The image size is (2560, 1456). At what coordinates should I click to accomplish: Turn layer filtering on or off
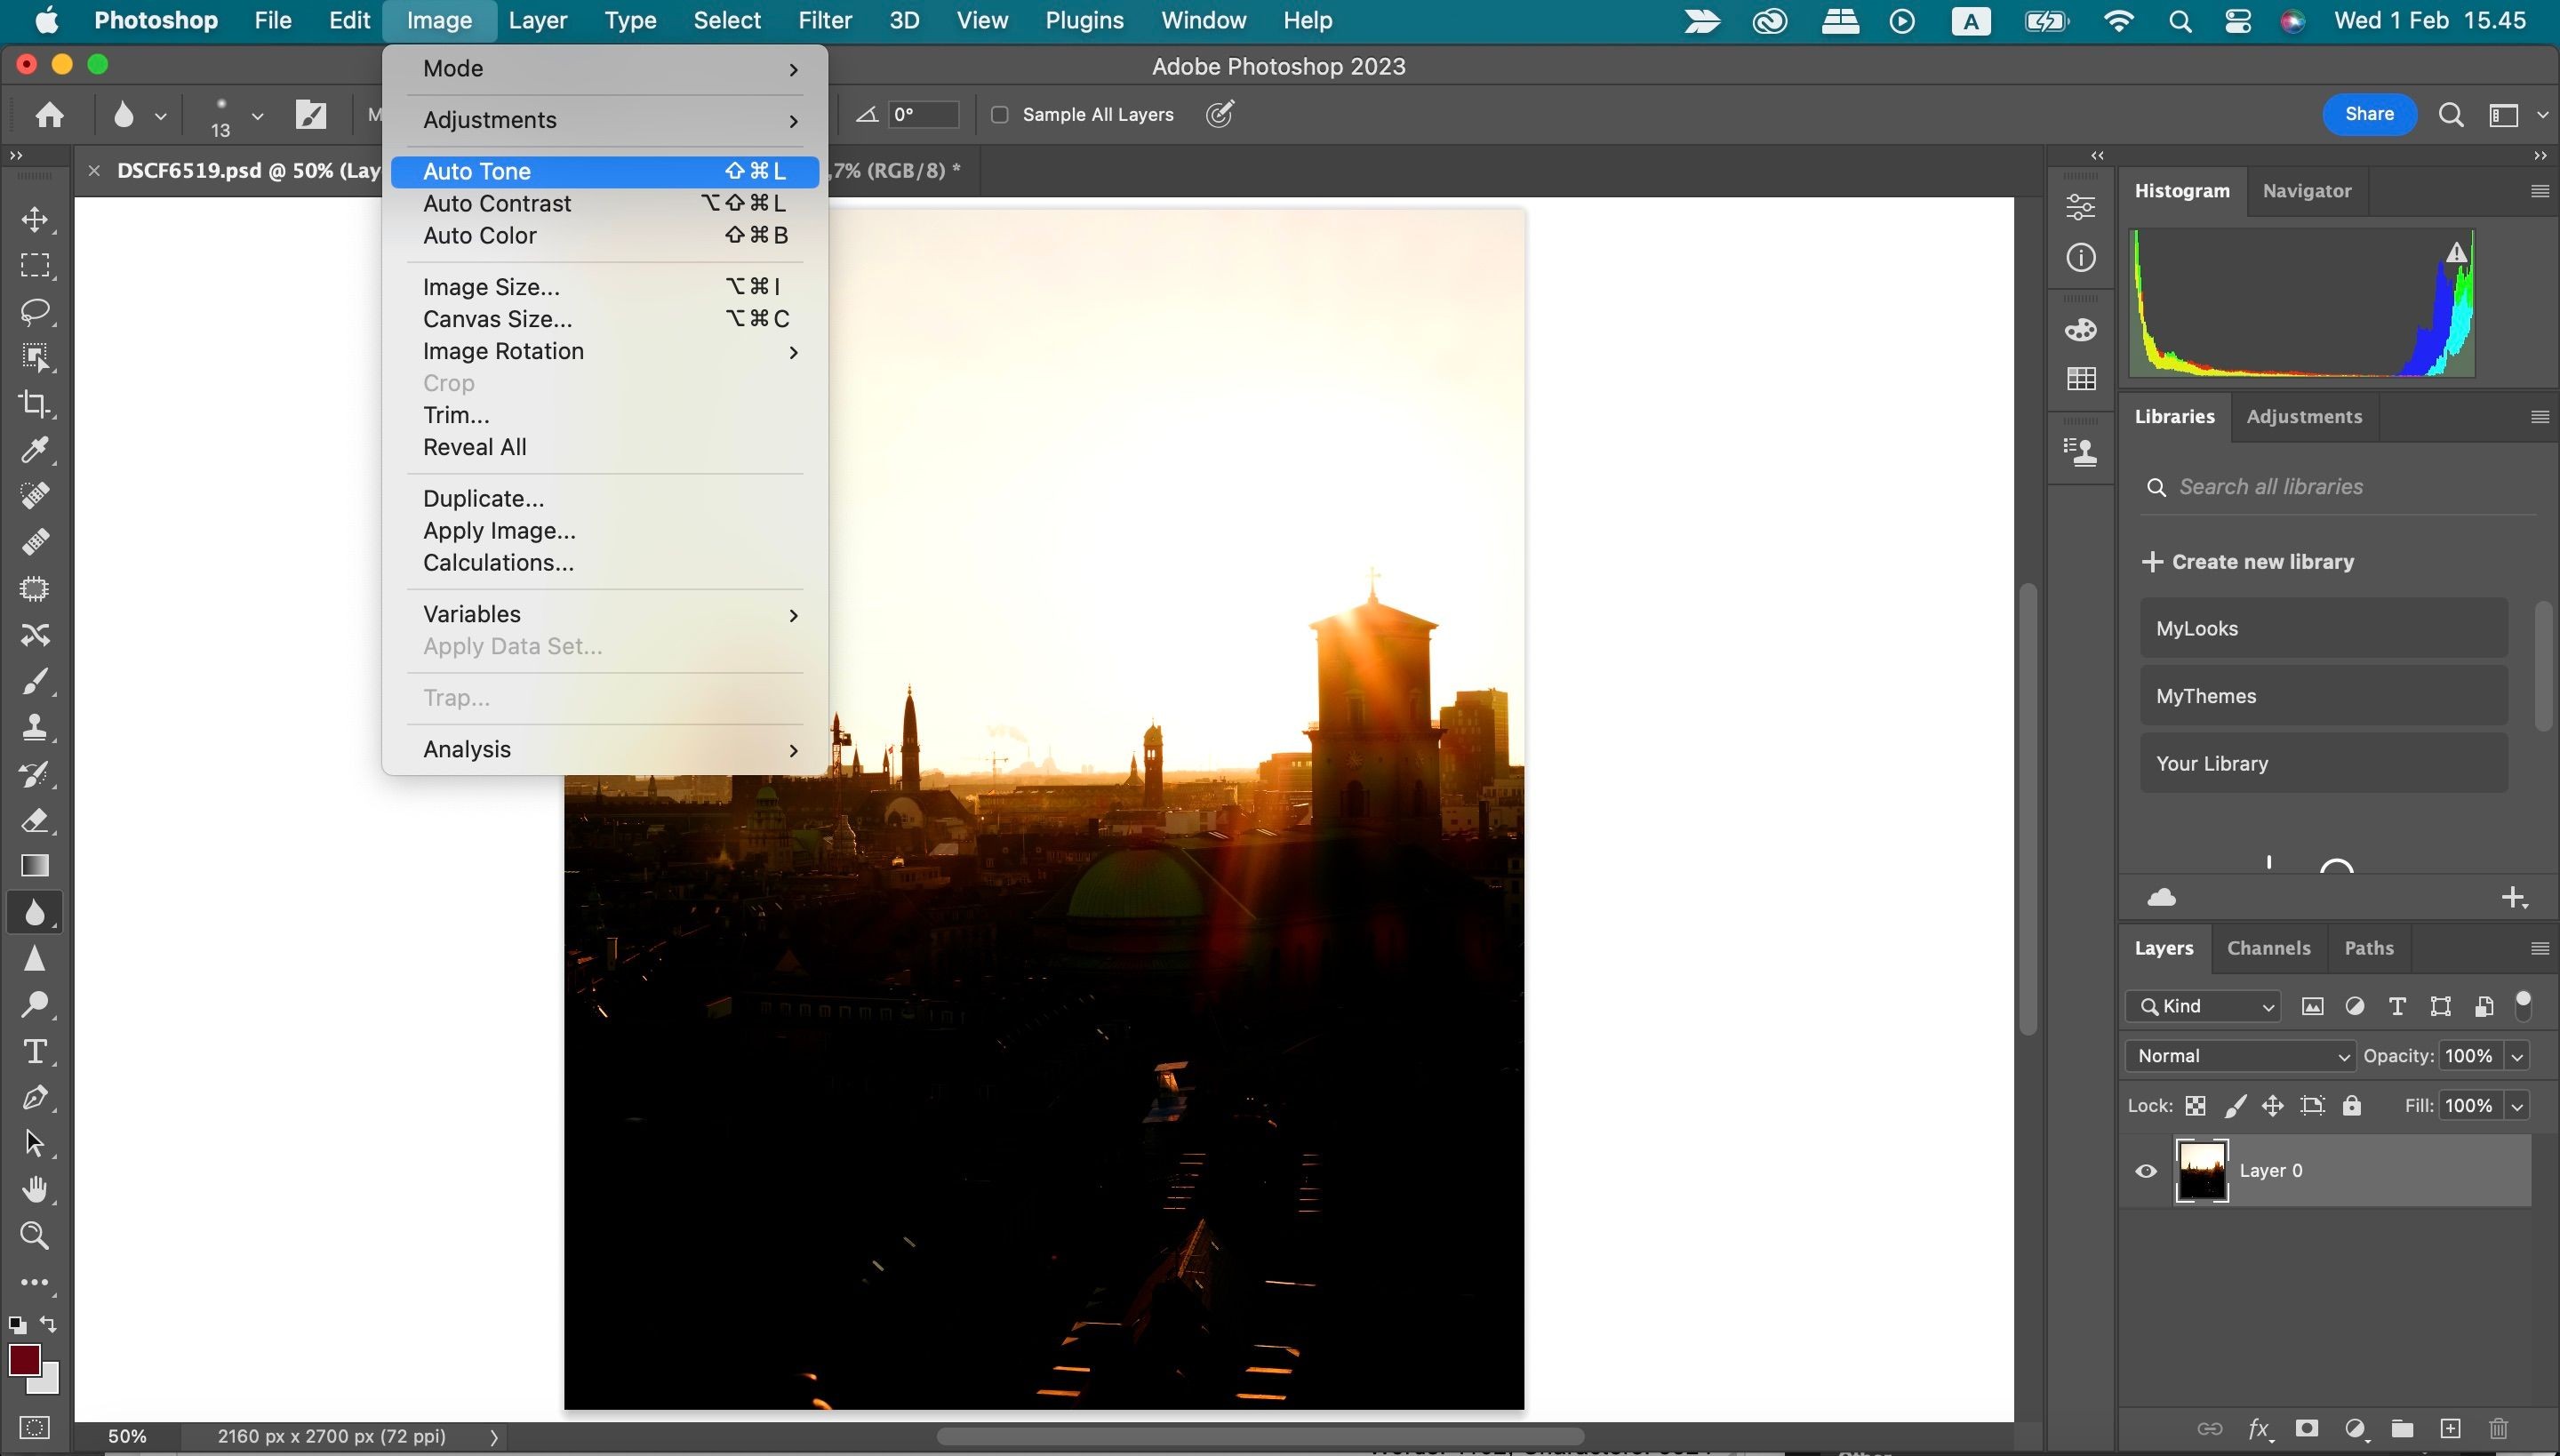[x=2523, y=1005]
